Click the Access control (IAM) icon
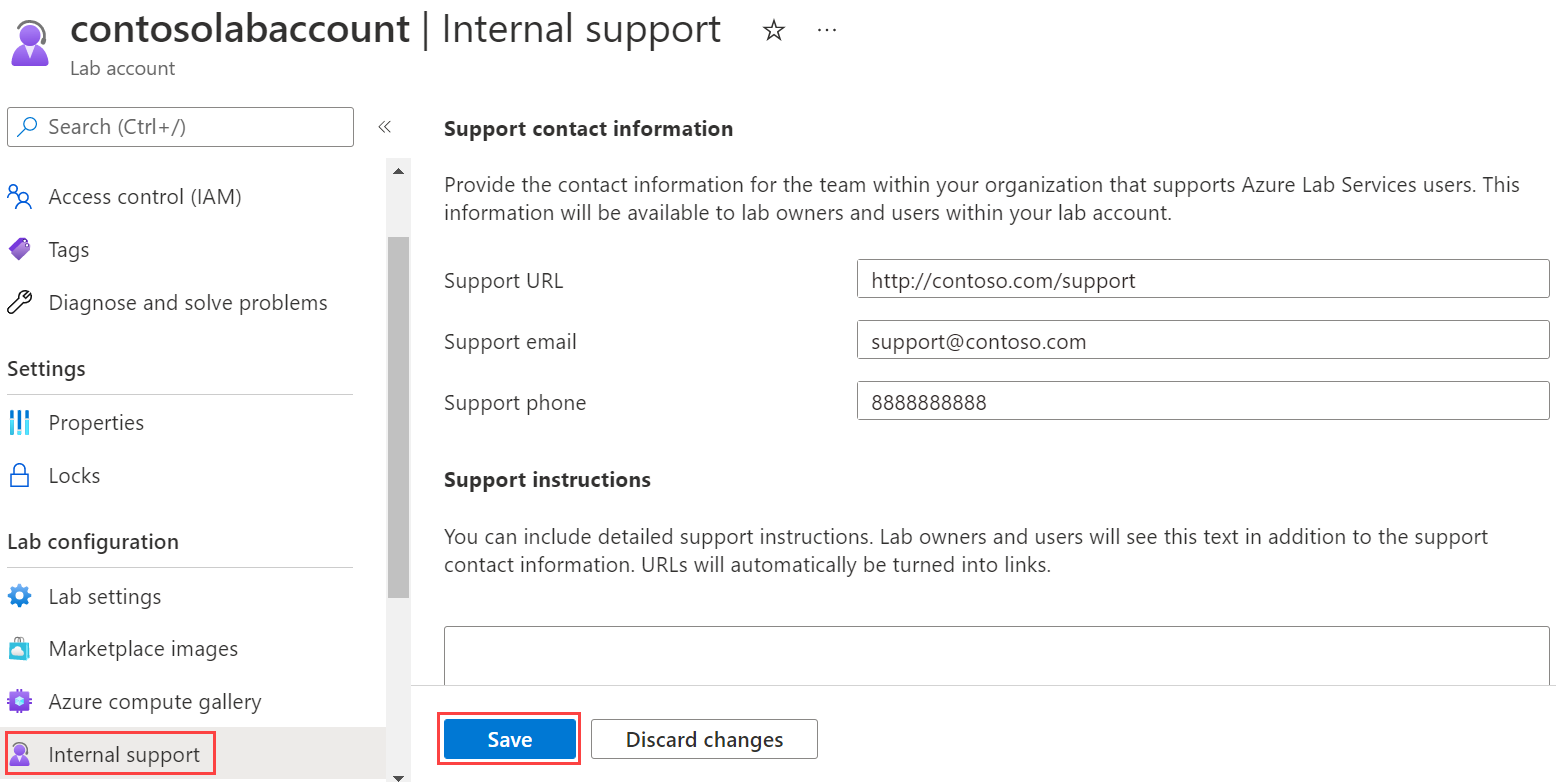The width and height of the screenshot is (1556, 782). [x=19, y=197]
